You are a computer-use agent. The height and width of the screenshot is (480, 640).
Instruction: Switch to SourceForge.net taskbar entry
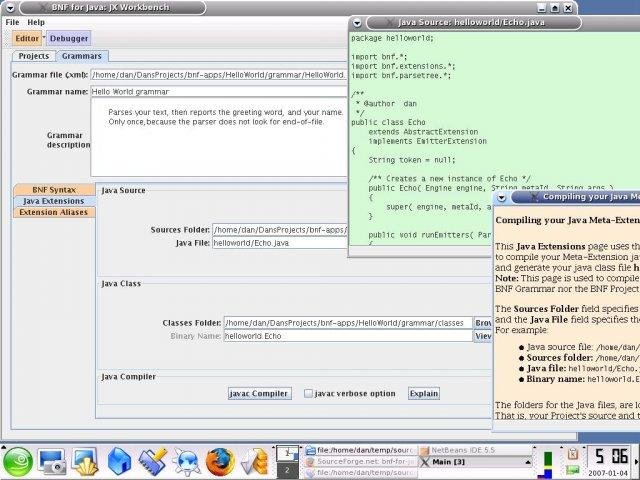361,462
